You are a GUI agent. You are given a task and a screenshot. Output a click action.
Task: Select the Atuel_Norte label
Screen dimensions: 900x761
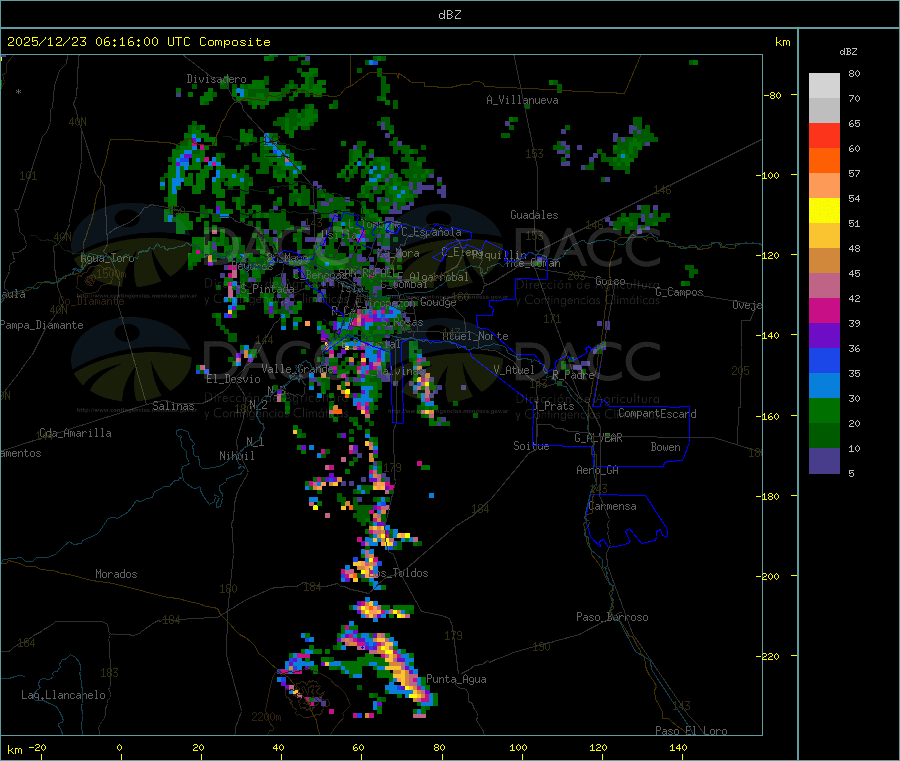point(475,336)
